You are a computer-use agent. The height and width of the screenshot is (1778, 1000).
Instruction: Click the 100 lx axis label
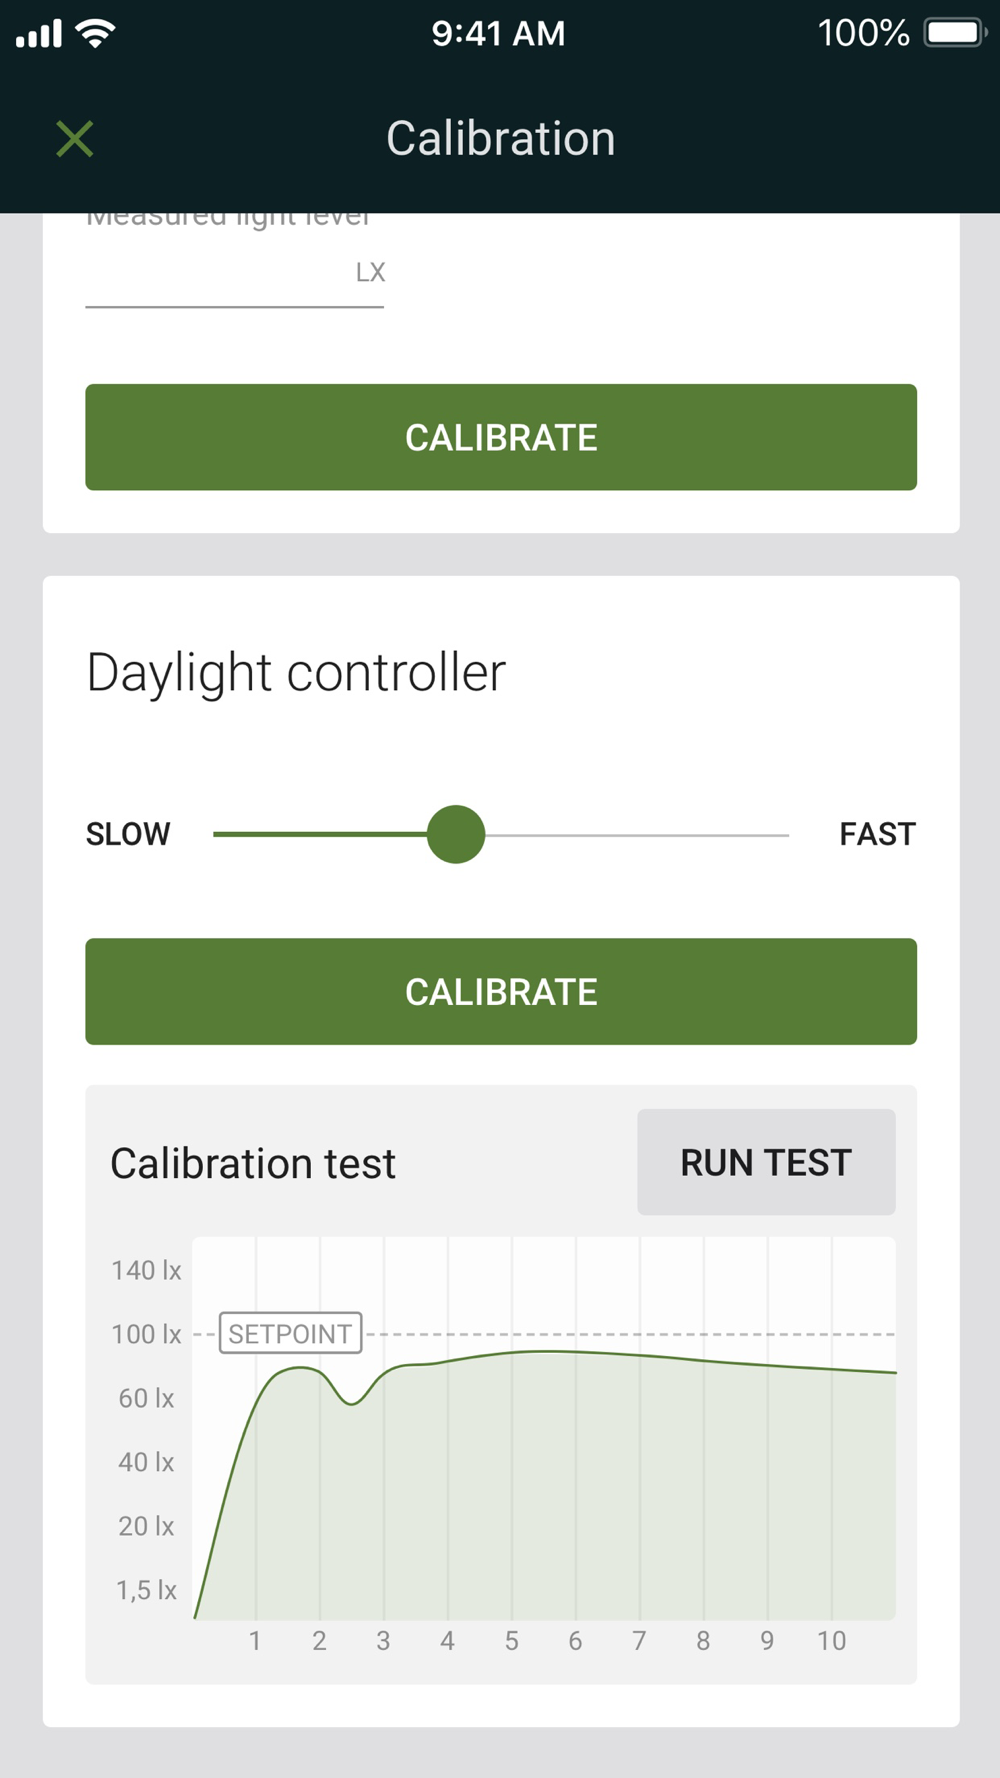coord(146,1334)
